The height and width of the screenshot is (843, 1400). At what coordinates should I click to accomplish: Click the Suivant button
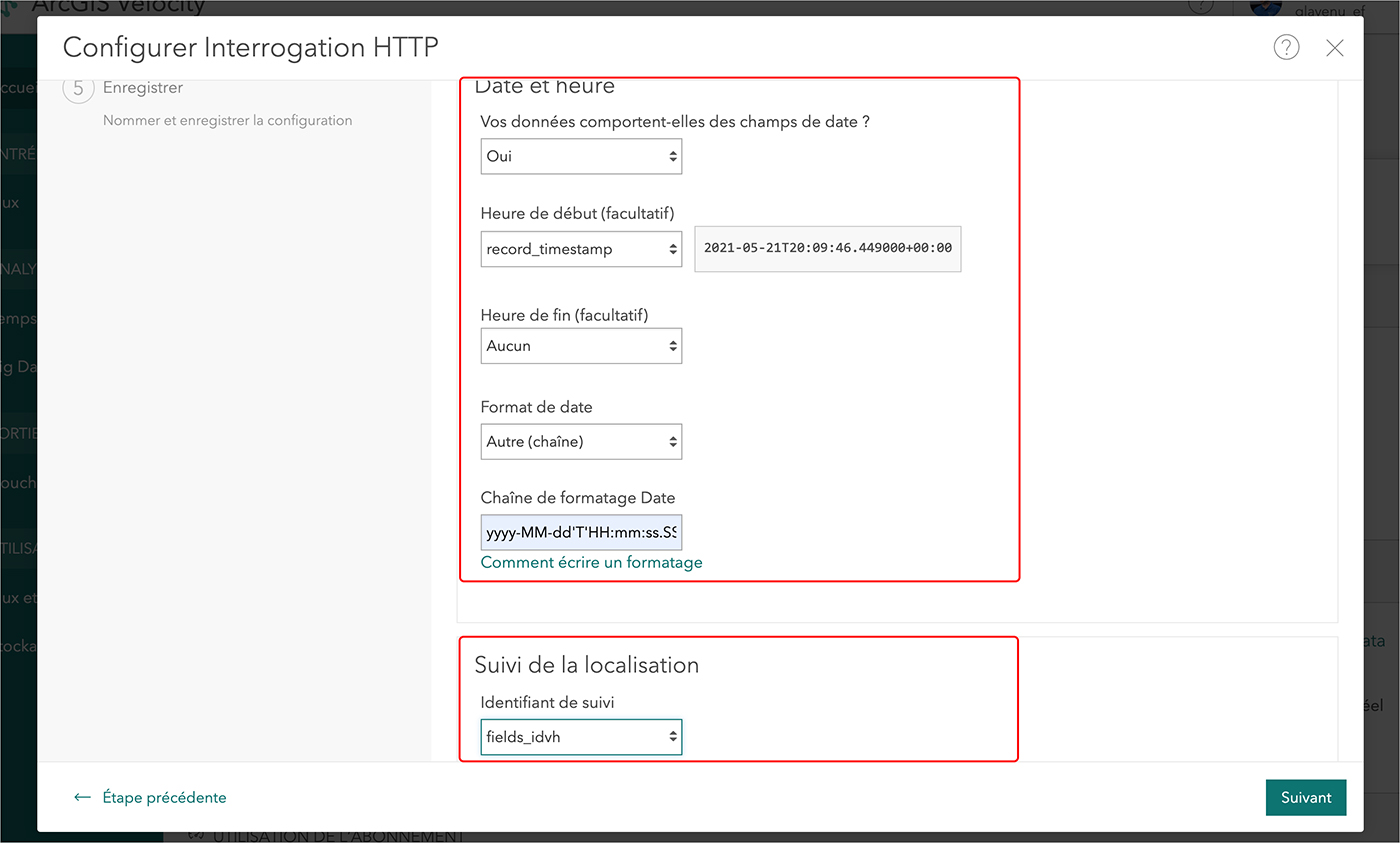click(1305, 798)
